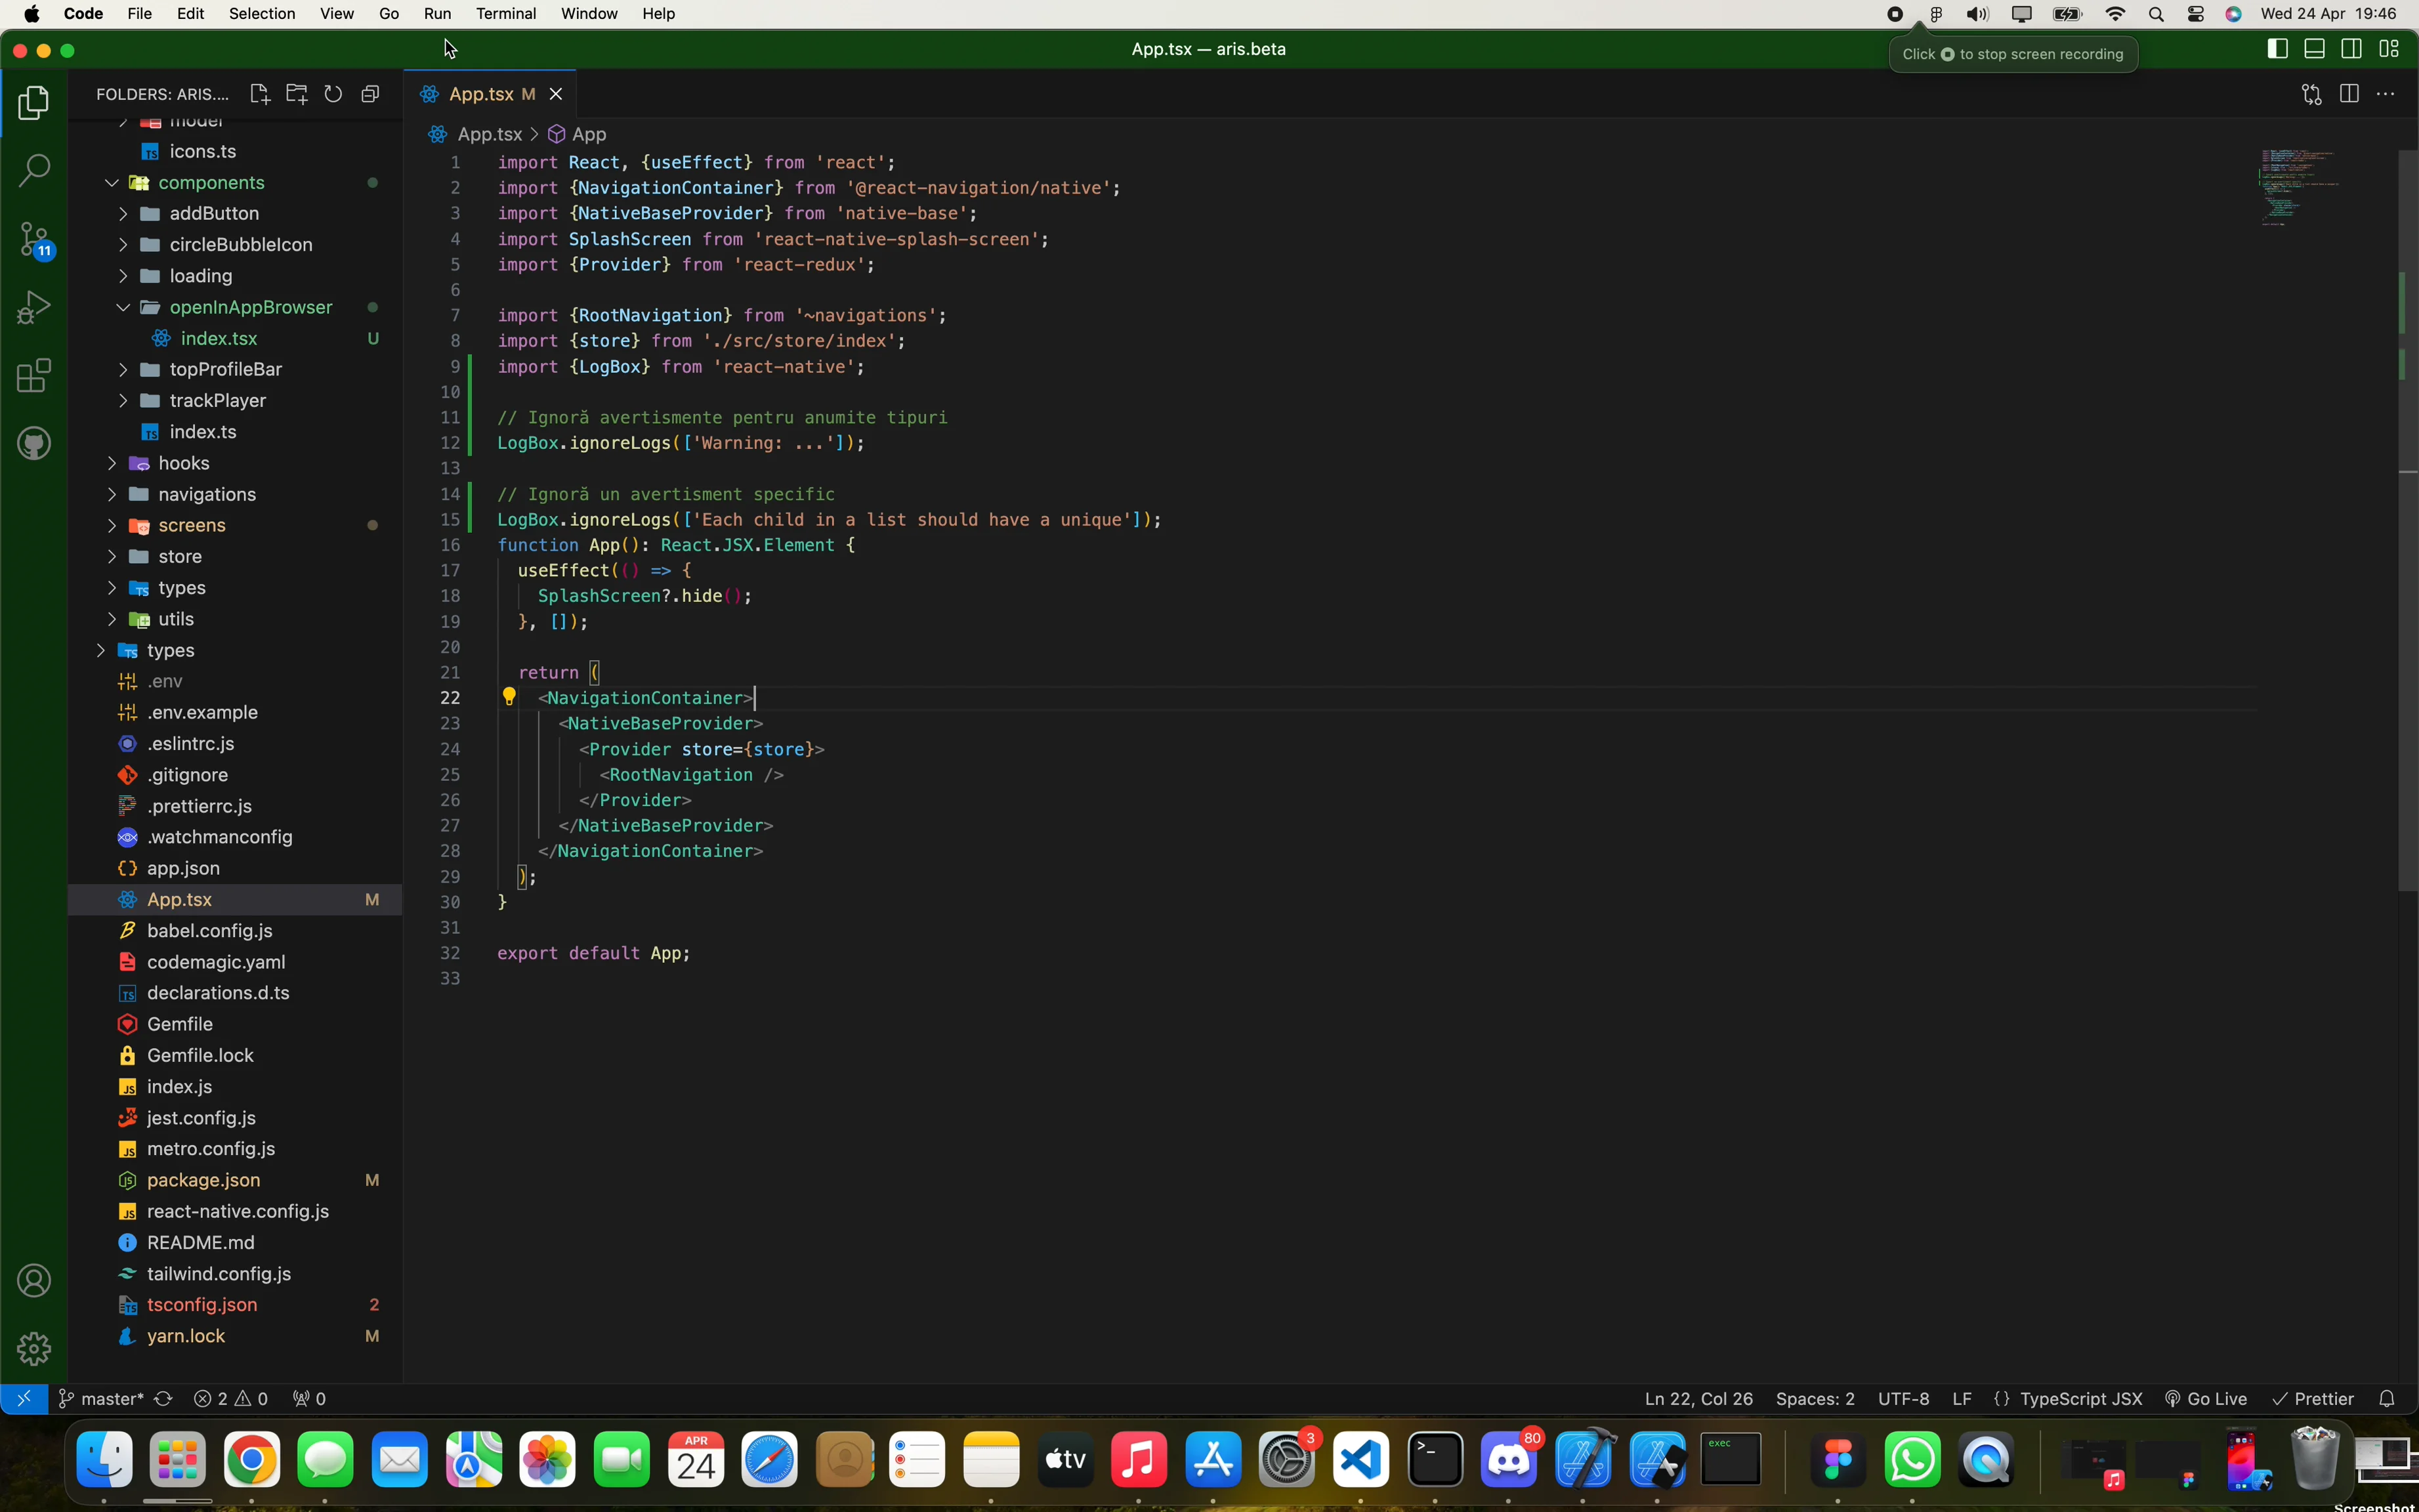Viewport: 2419px width, 1512px height.
Task: Expand the navigations folder
Action: click(206, 494)
